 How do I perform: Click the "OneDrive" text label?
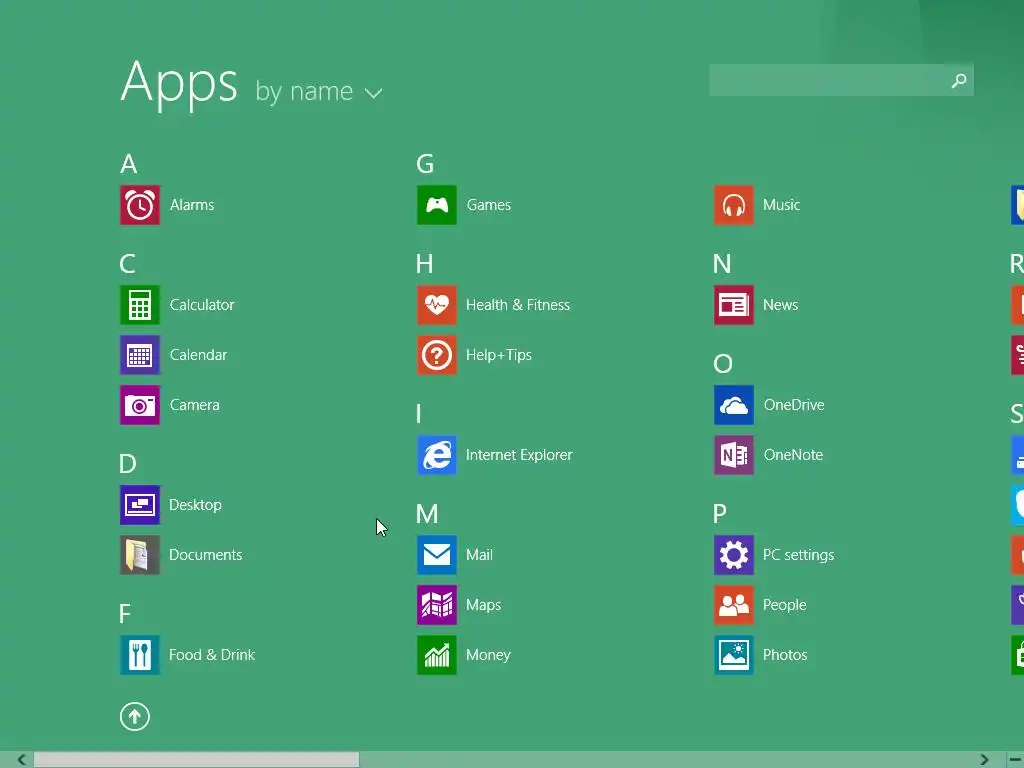click(794, 405)
